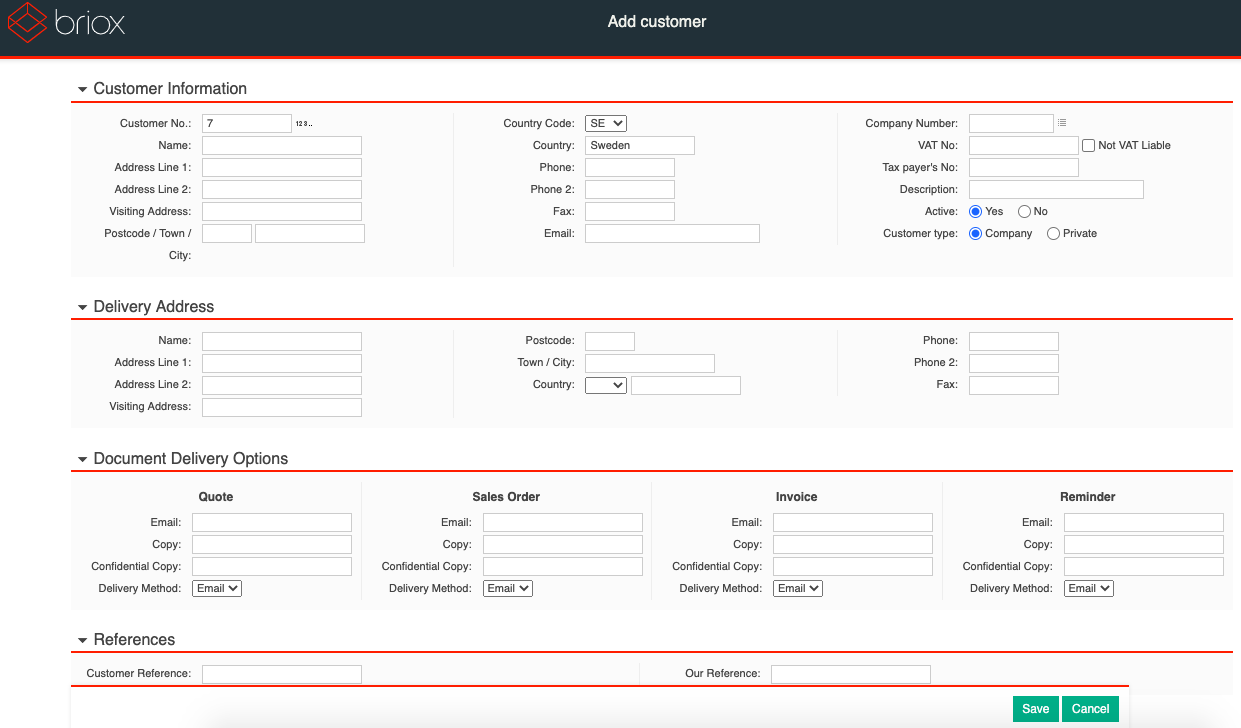Click Delivery Address Visiting Address field

coord(282,407)
